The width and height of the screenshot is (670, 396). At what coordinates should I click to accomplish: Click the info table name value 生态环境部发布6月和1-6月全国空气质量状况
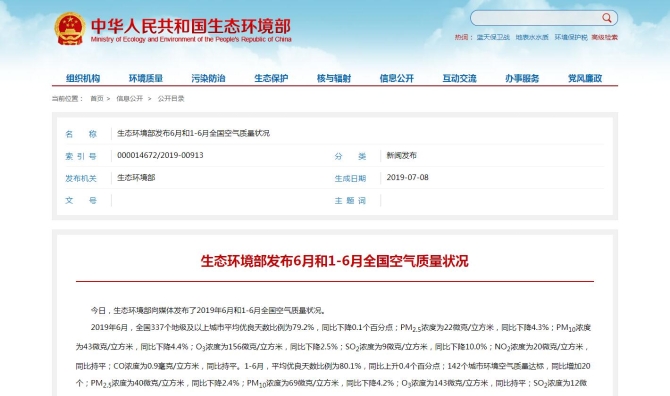click(x=193, y=133)
